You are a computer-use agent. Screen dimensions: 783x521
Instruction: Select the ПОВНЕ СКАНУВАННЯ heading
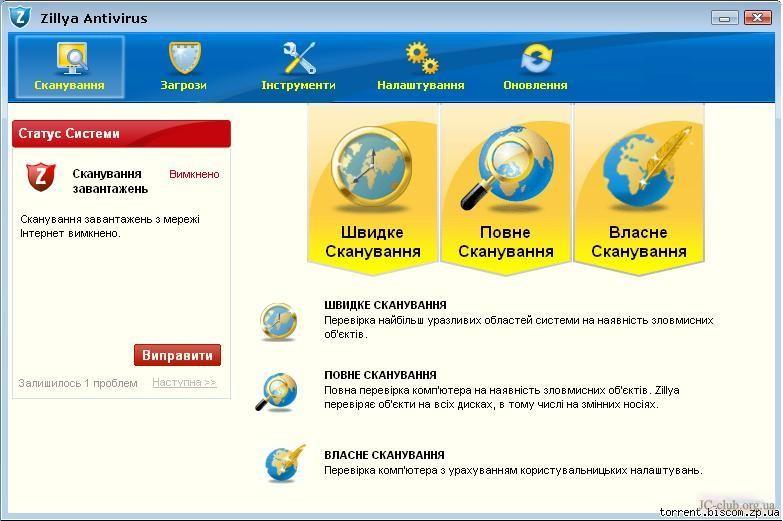click(380, 375)
